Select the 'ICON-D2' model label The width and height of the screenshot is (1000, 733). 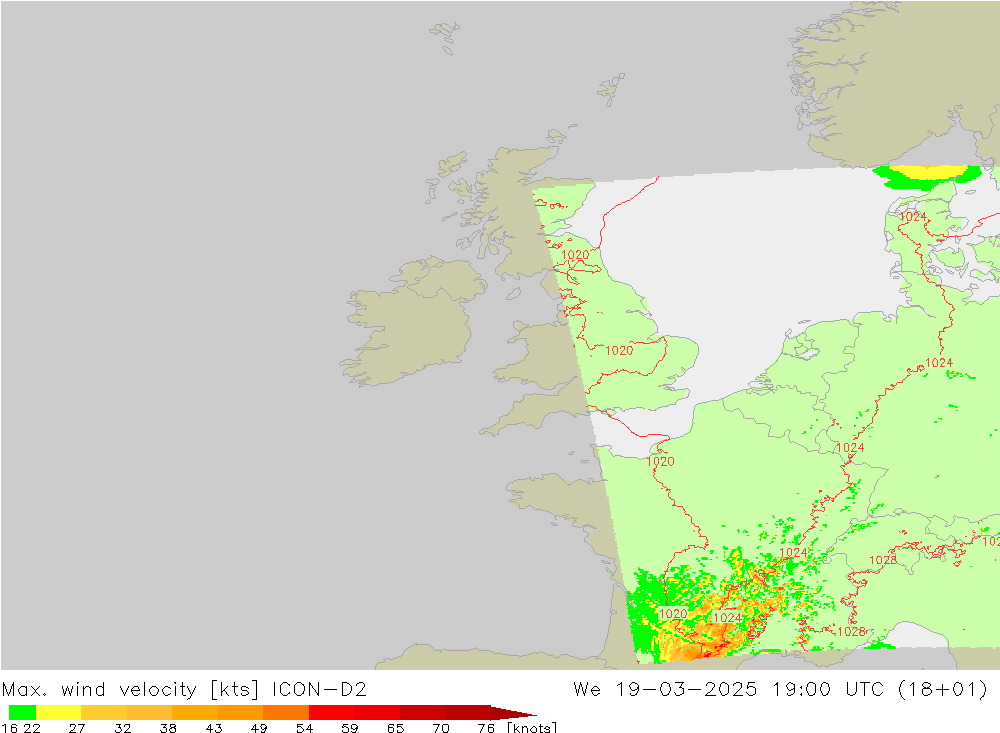pyautogui.click(x=319, y=690)
